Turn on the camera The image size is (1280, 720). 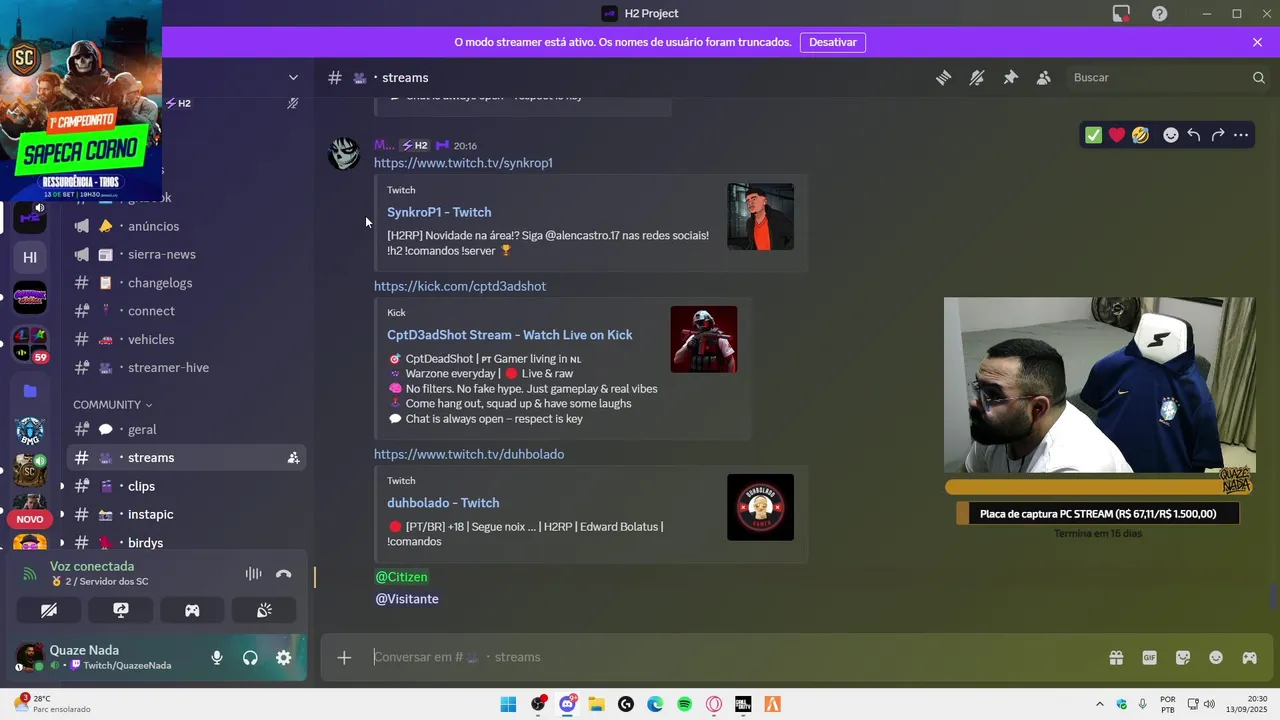pos(49,610)
